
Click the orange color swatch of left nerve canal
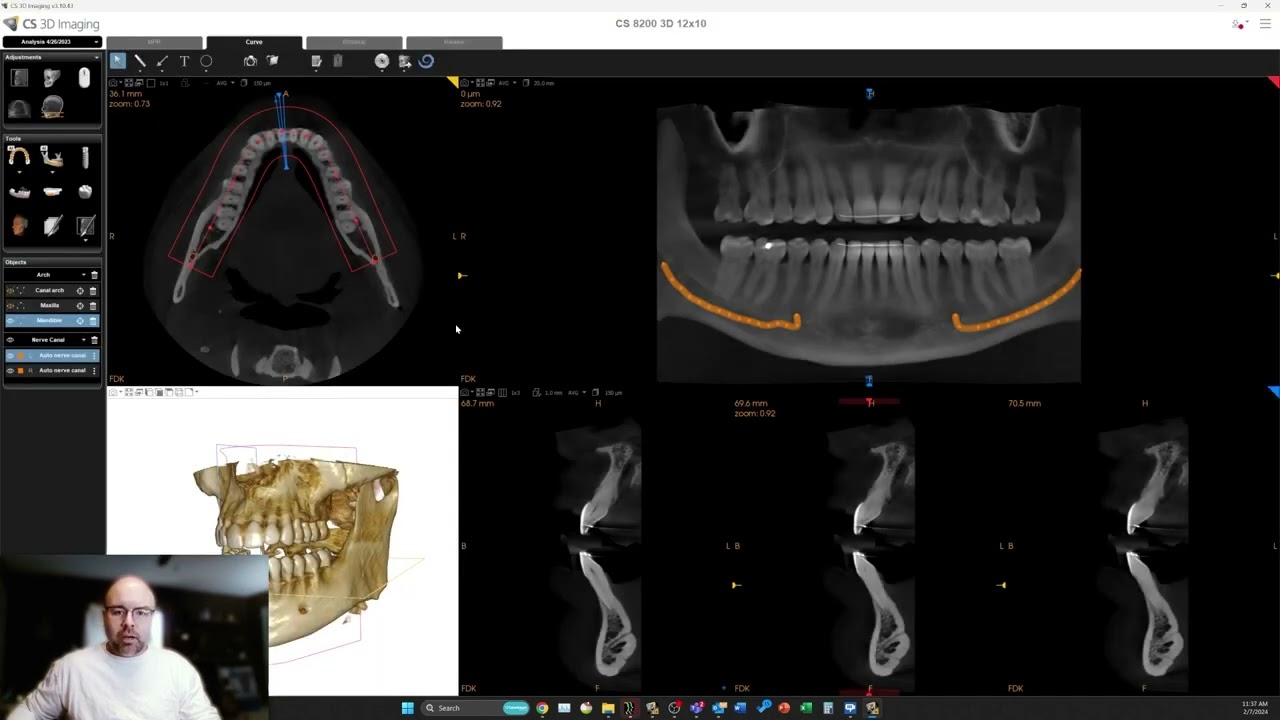(21, 355)
